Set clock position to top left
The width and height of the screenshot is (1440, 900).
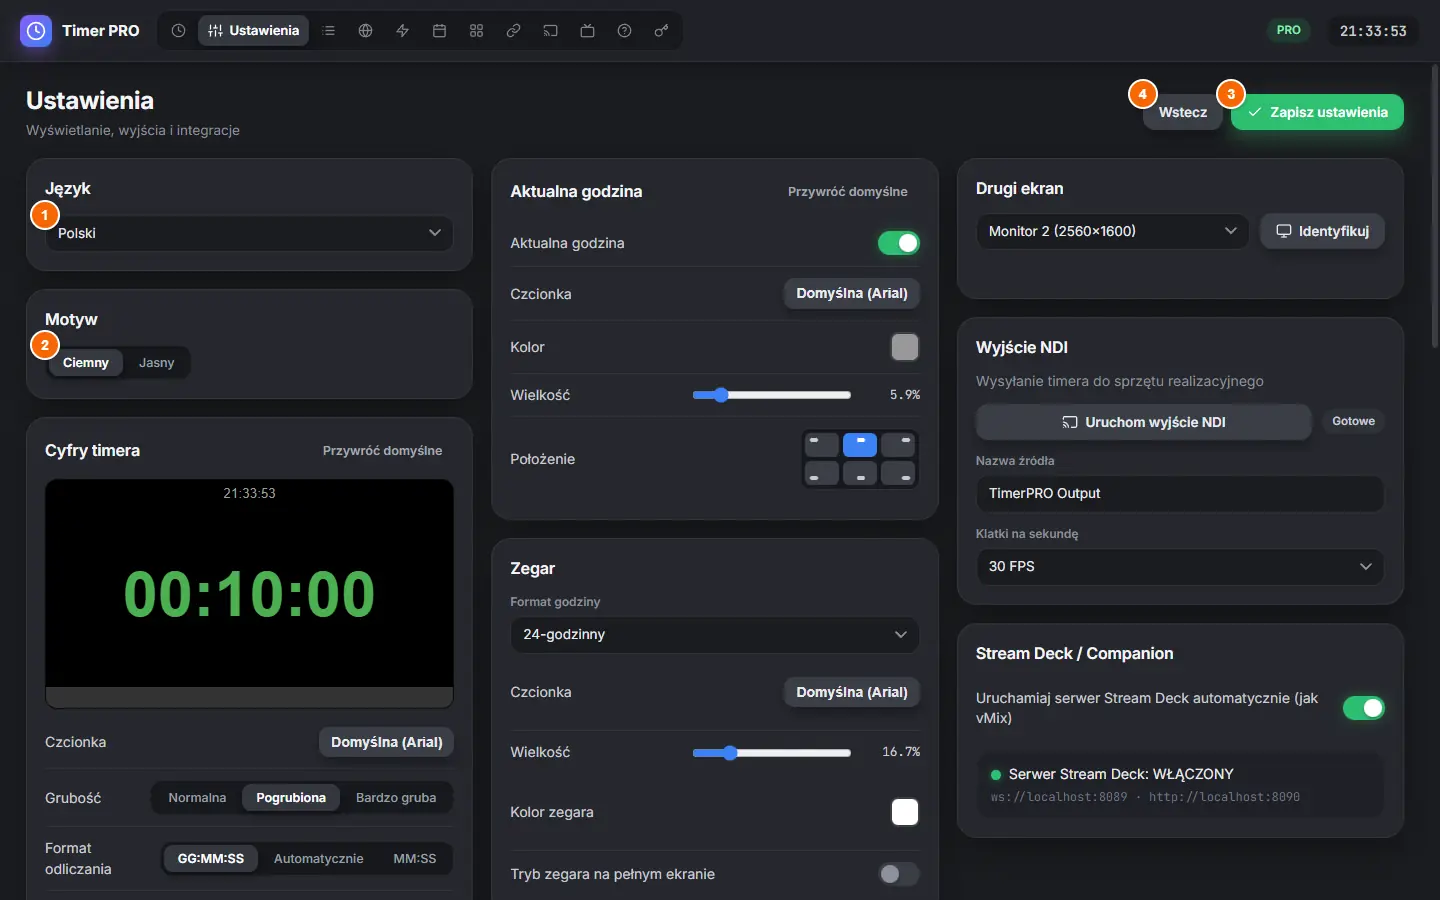822,444
